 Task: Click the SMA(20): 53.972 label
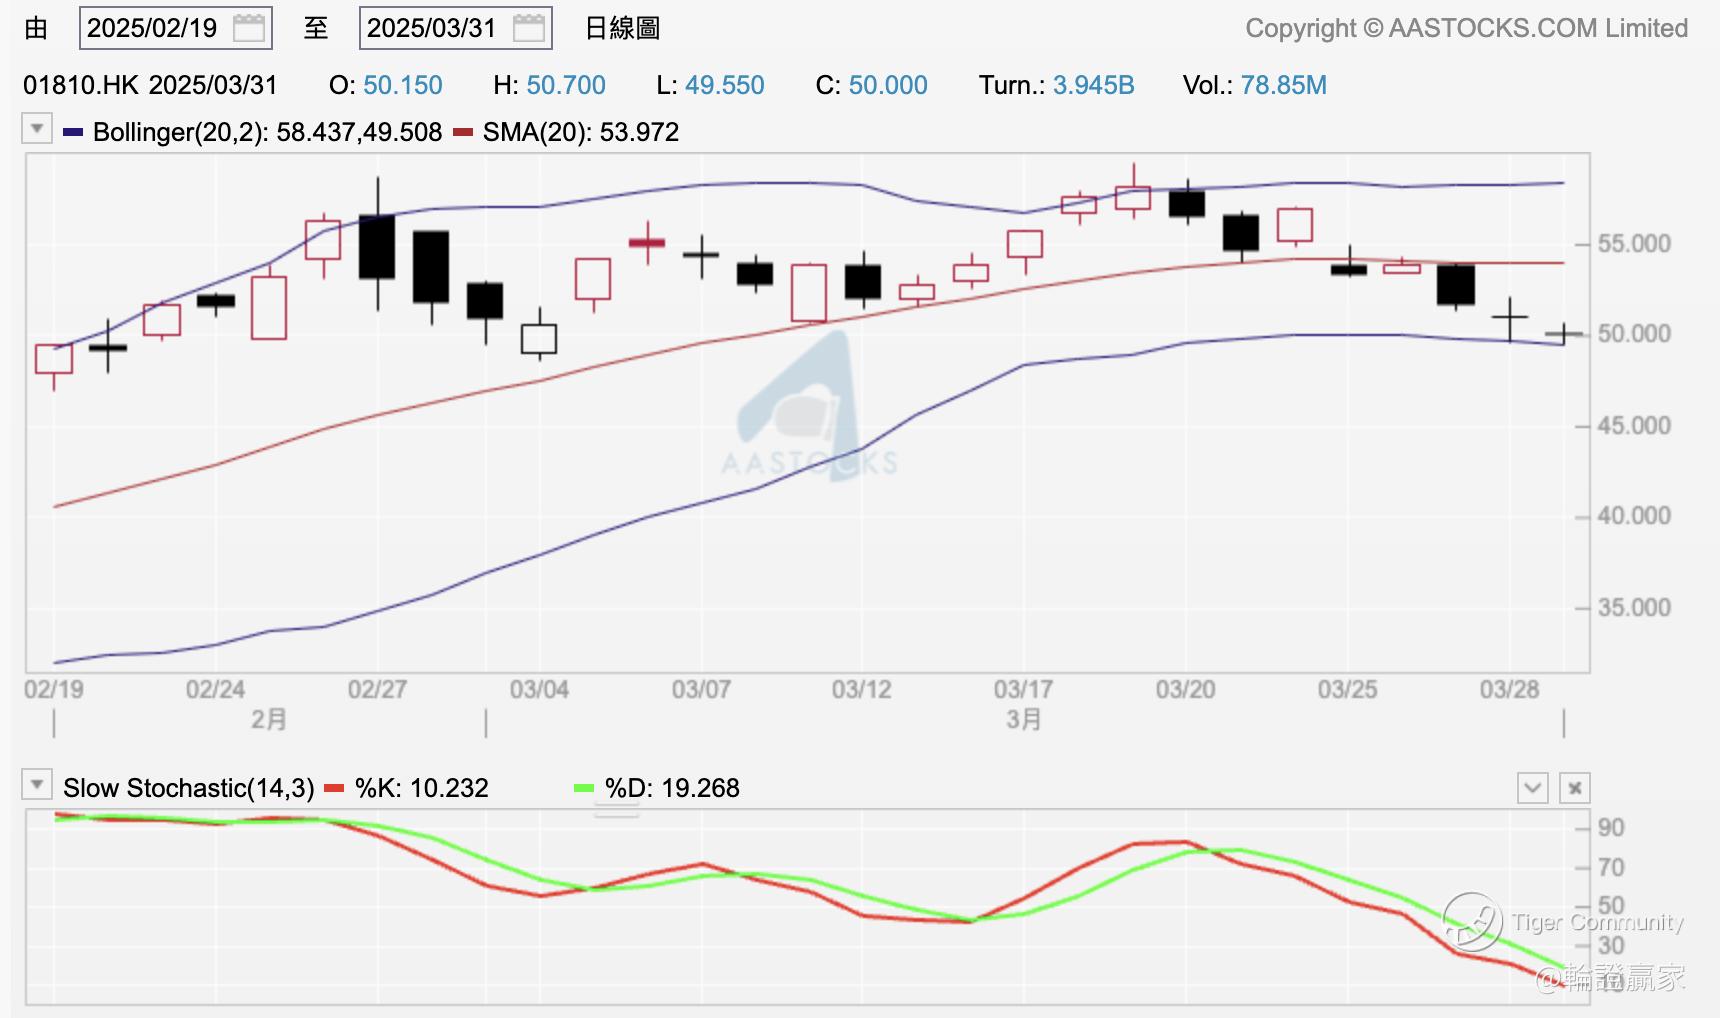click(581, 132)
